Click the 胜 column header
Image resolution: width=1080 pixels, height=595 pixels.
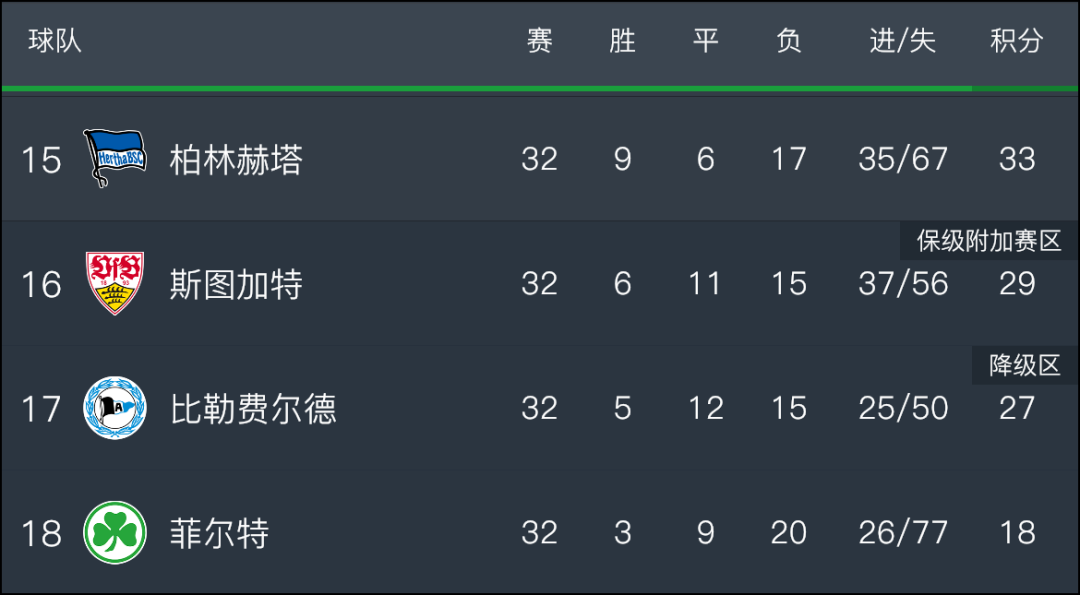pyautogui.click(x=622, y=41)
